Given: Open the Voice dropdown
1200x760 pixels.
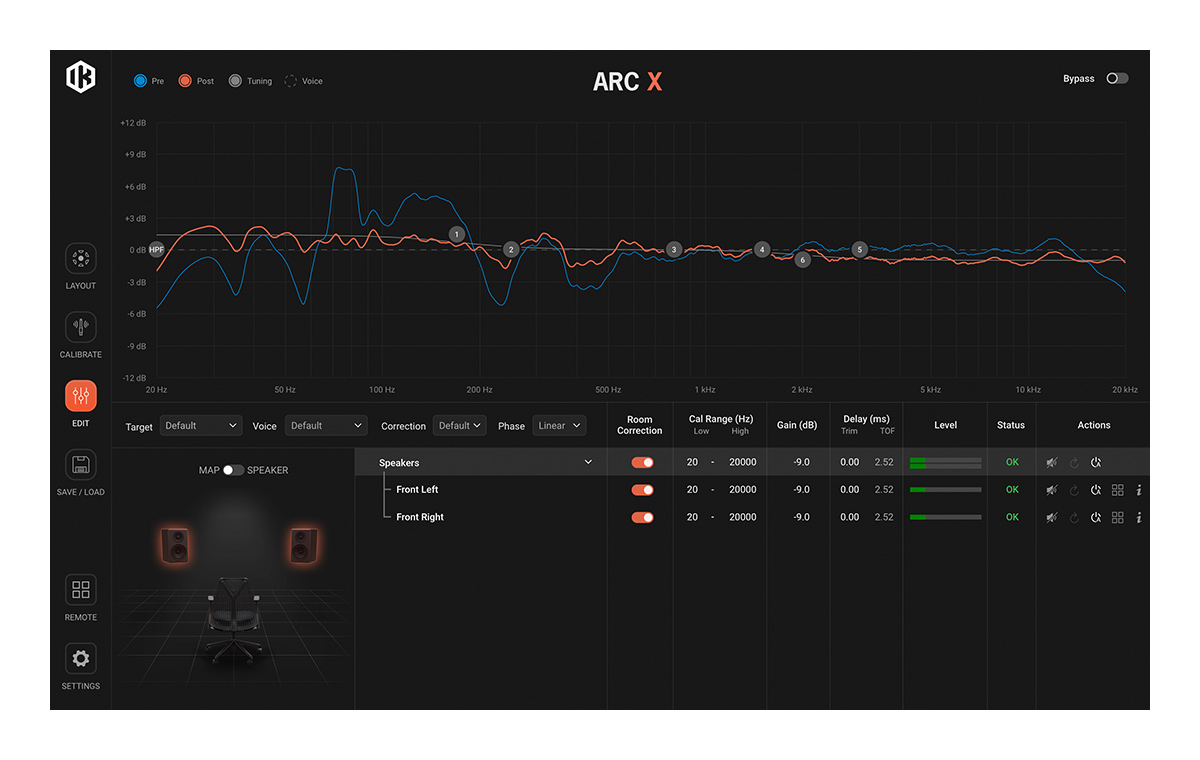Looking at the screenshot, I should [326, 426].
